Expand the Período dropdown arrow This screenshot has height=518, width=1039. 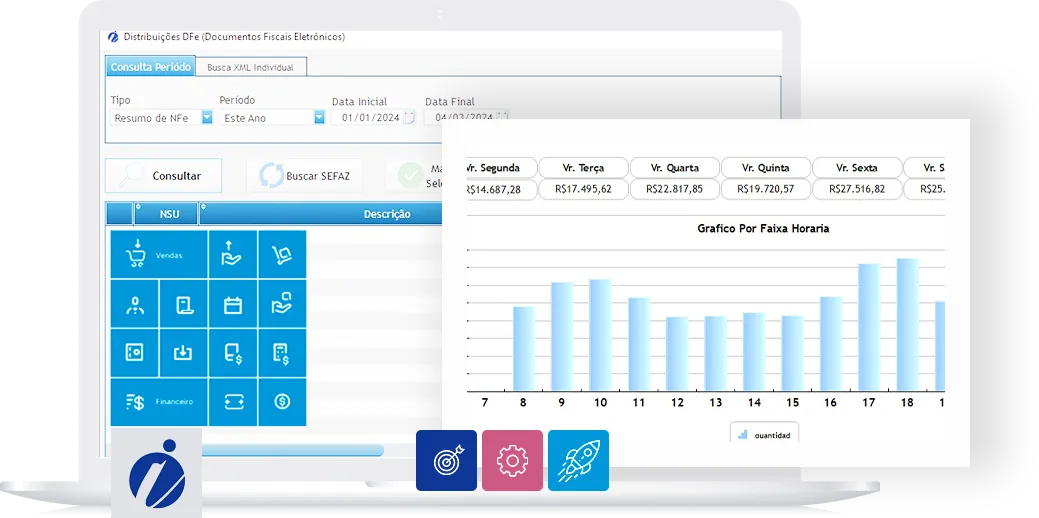pos(319,118)
